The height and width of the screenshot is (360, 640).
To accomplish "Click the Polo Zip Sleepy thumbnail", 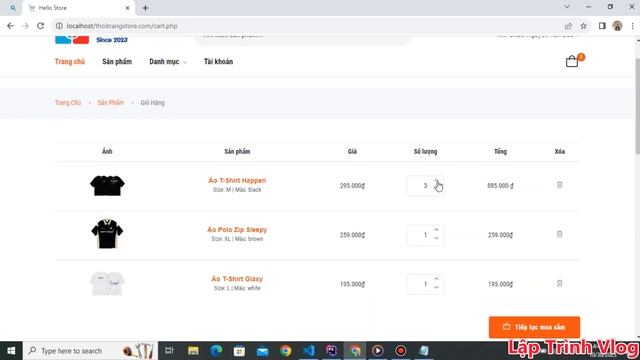I will click(107, 233).
